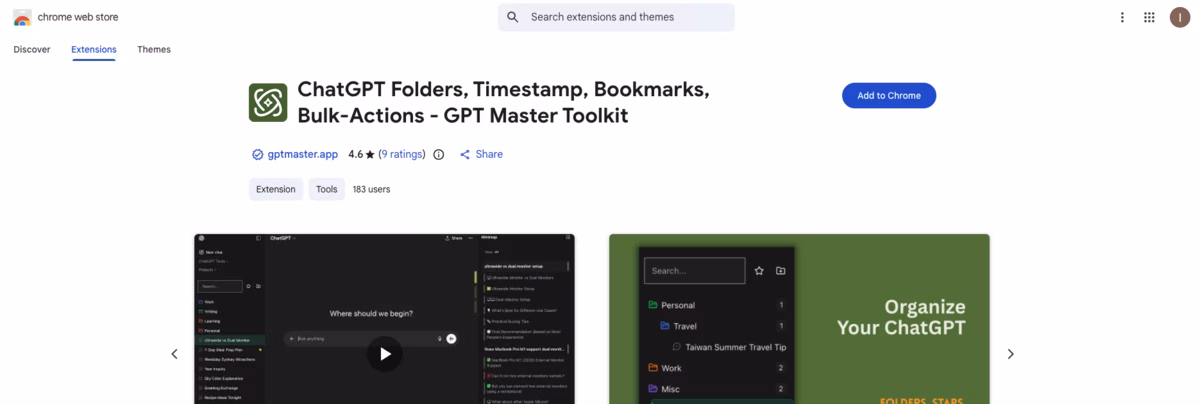The width and height of the screenshot is (1200, 404).
Task: Click the GPT Master Toolkit extension logo
Action: (268, 102)
